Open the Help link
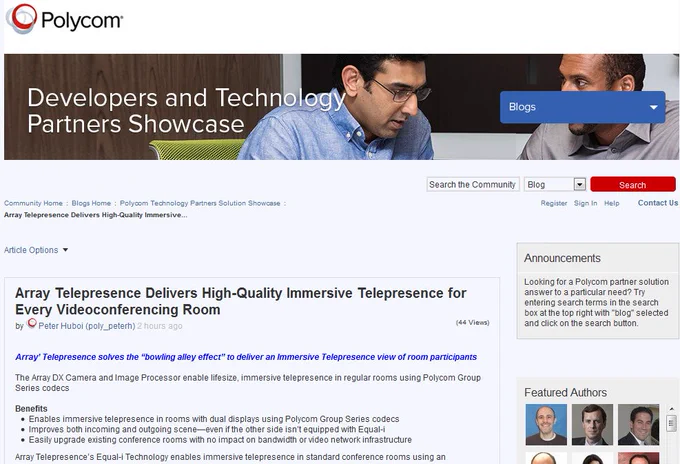Viewport: 680px width, 464px height. (612, 203)
